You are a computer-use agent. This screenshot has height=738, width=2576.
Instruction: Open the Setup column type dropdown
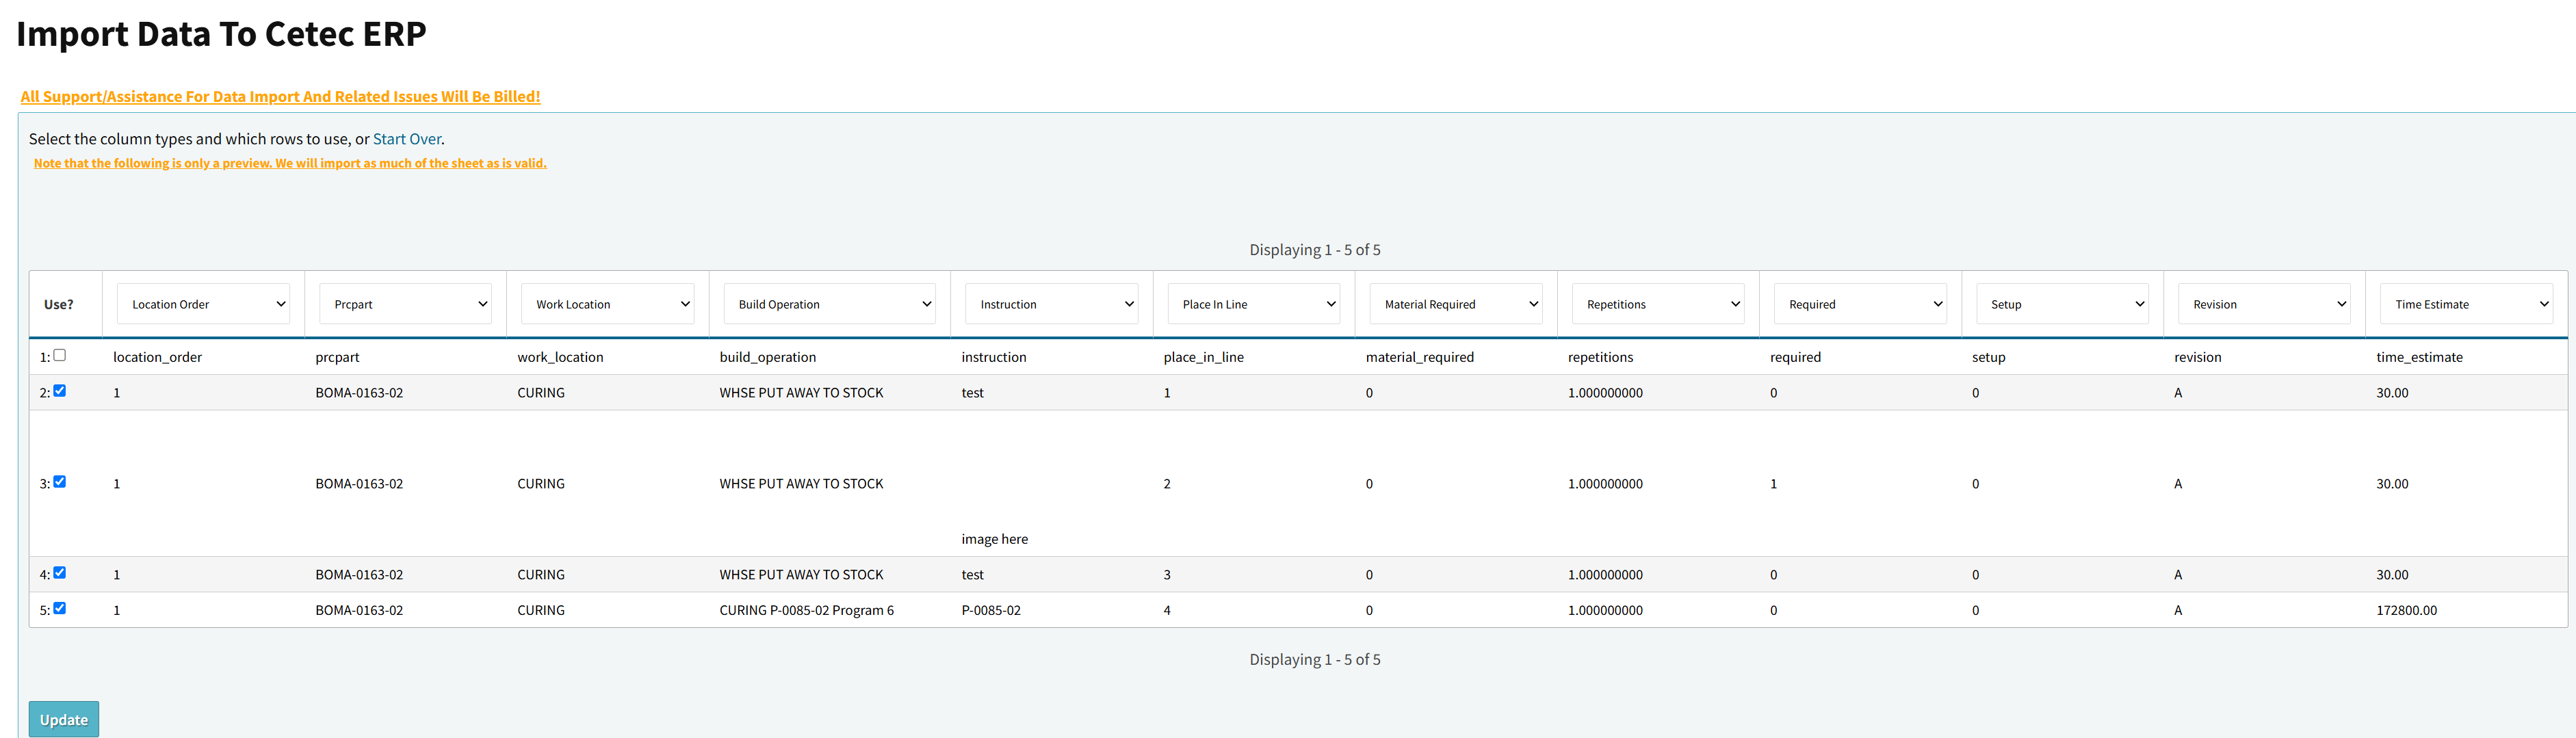[2062, 304]
